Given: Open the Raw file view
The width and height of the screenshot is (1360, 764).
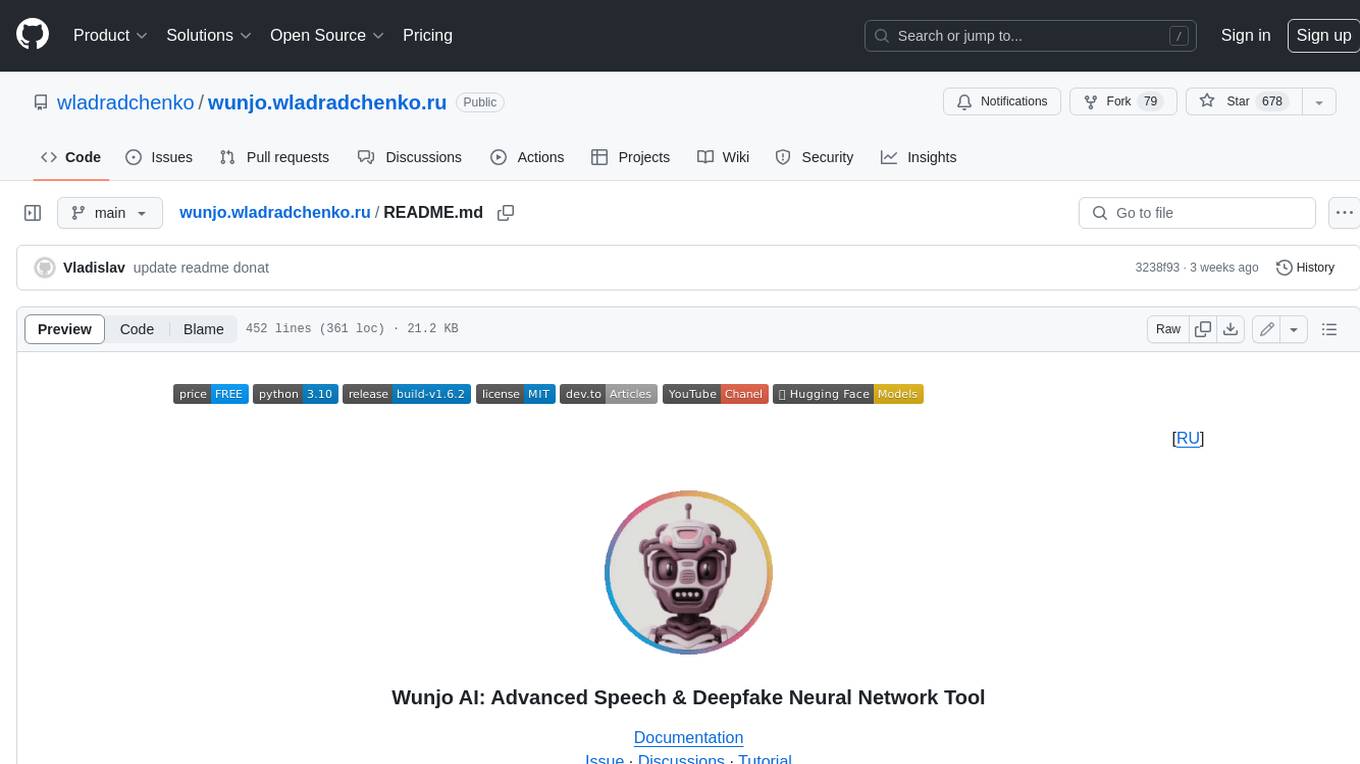Looking at the screenshot, I should tap(1168, 329).
